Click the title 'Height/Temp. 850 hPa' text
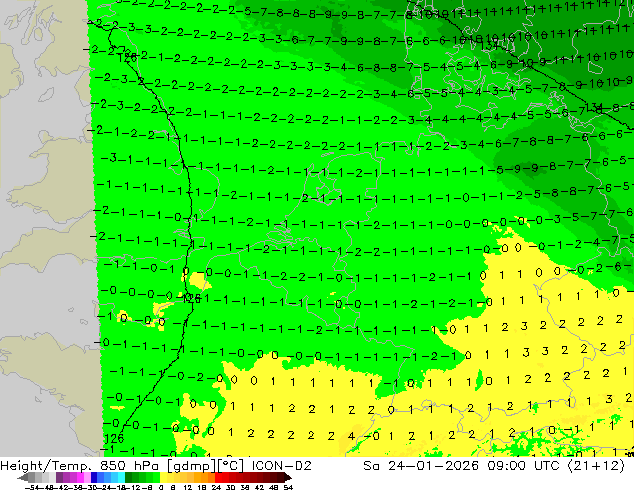The image size is (634, 490). [x=80, y=466]
